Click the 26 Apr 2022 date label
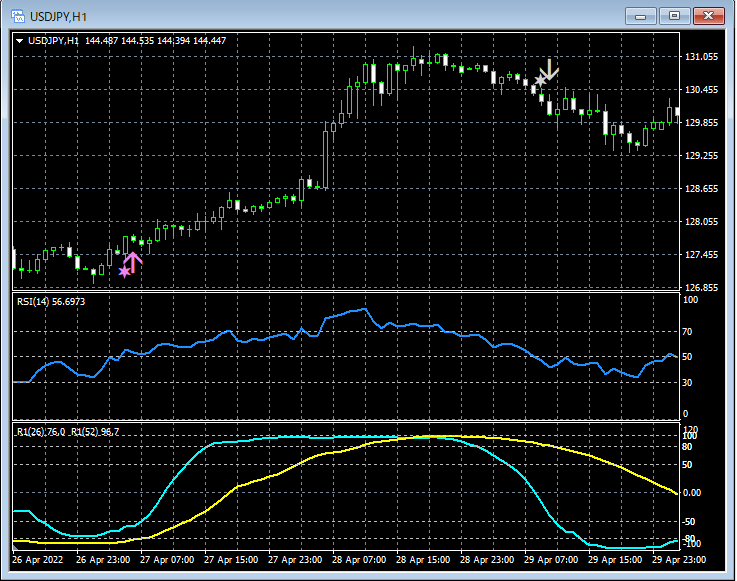Screen dimensions: 737x581 [x=36, y=559]
